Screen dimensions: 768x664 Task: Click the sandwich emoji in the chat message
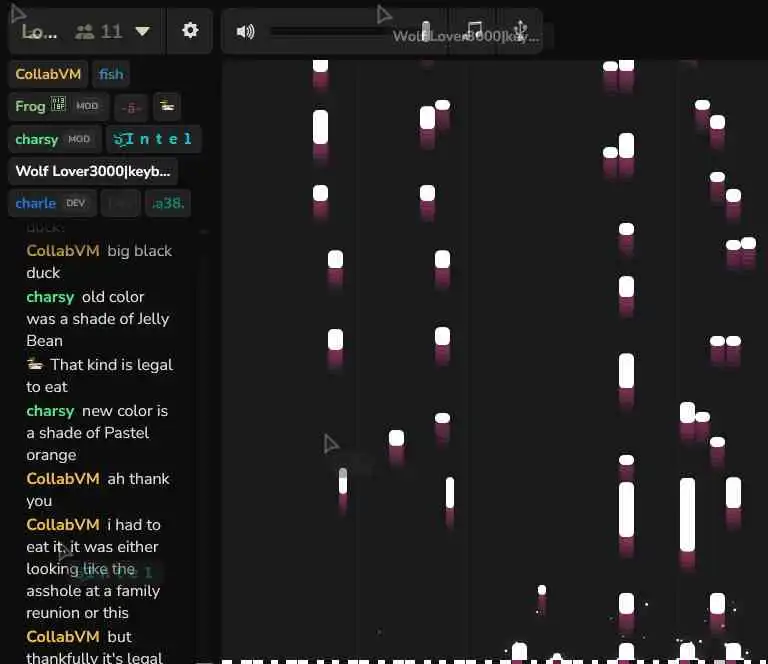(35, 364)
